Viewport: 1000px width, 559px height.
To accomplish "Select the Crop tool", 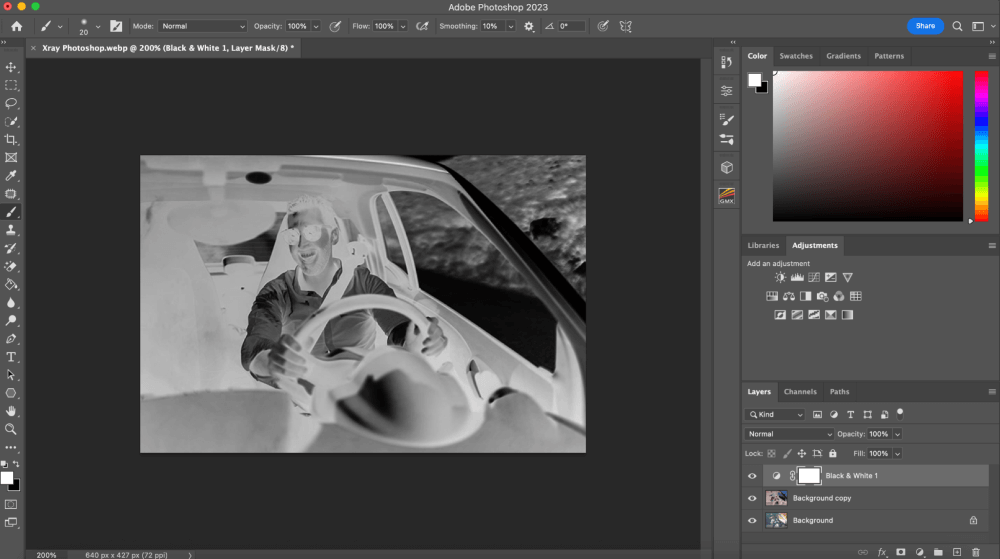I will point(12,140).
